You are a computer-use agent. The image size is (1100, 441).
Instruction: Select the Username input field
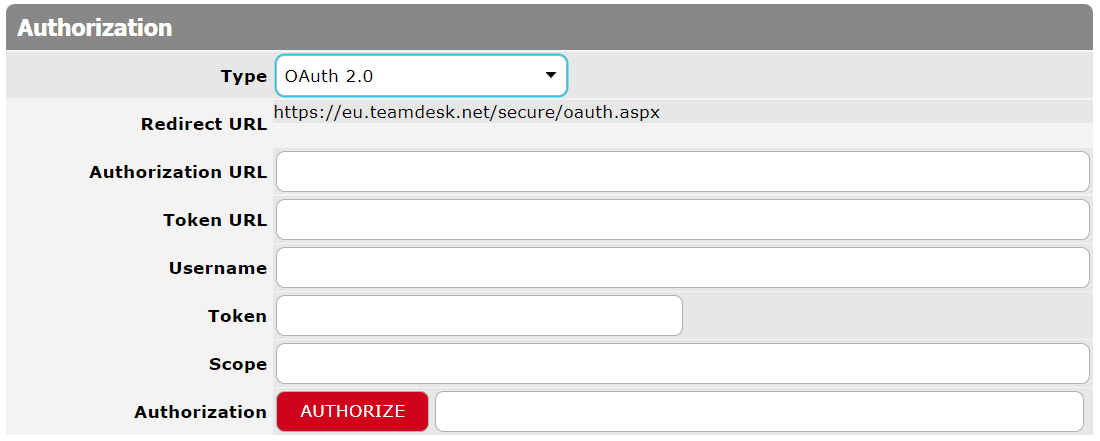click(682, 268)
